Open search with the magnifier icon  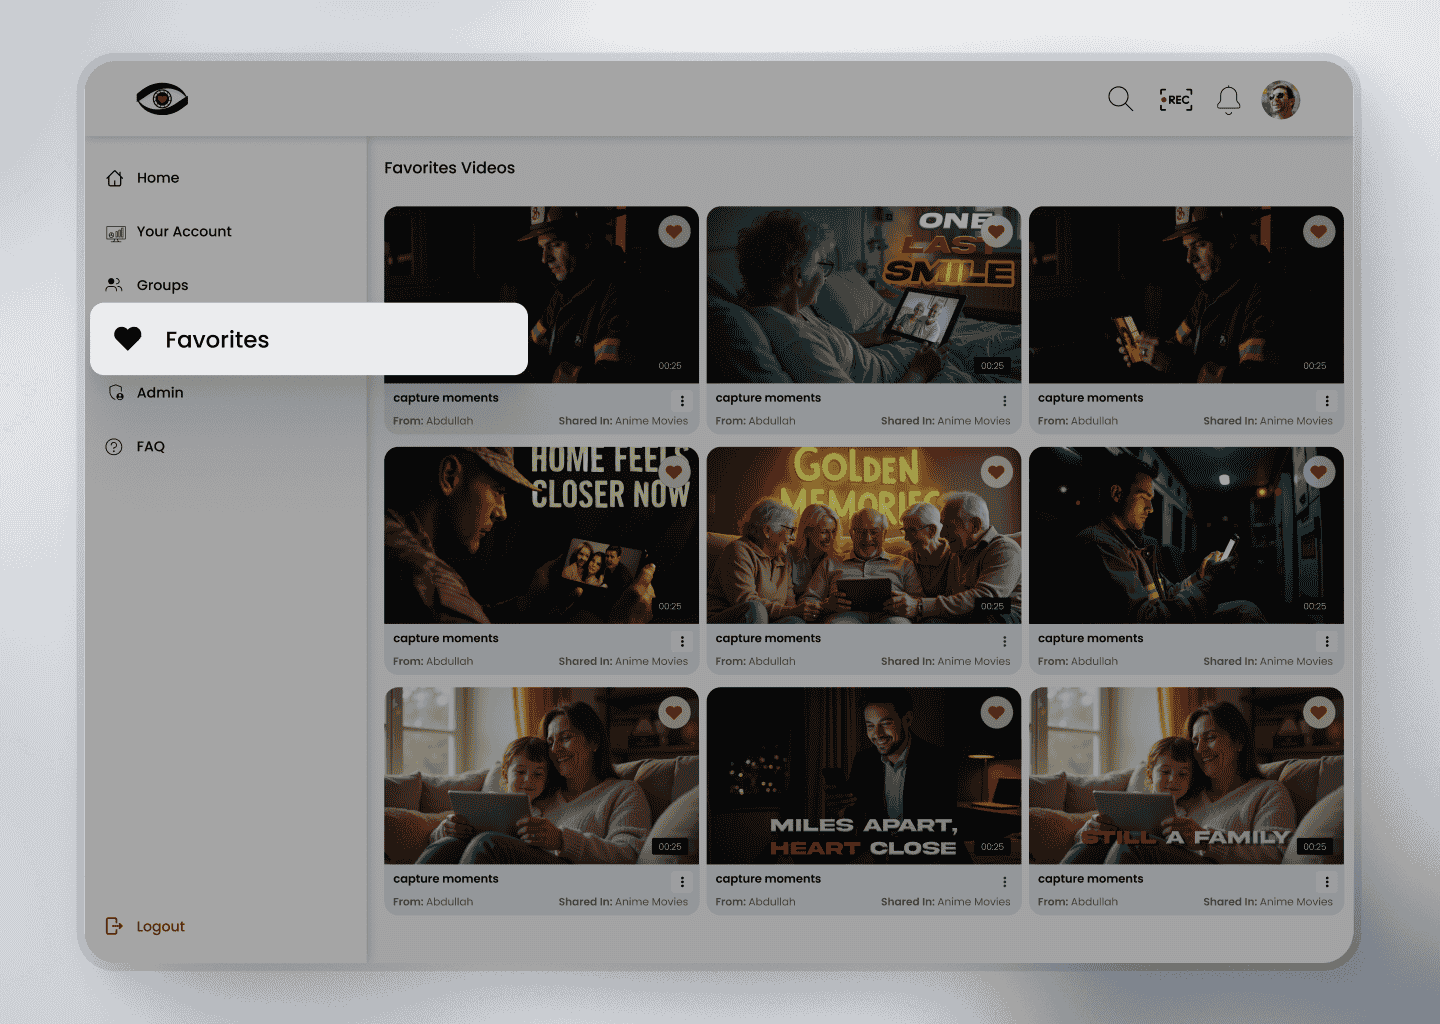pyautogui.click(x=1120, y=99)
